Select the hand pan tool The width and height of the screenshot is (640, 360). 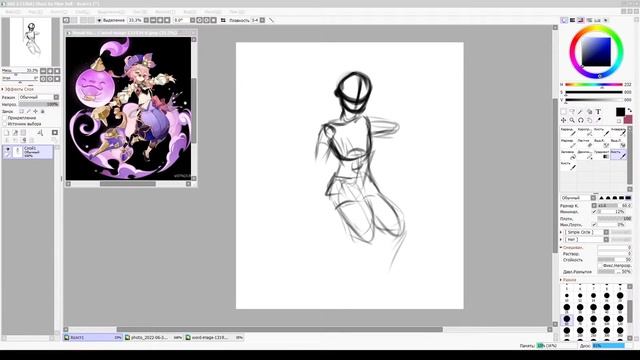[x=589, y=120]
